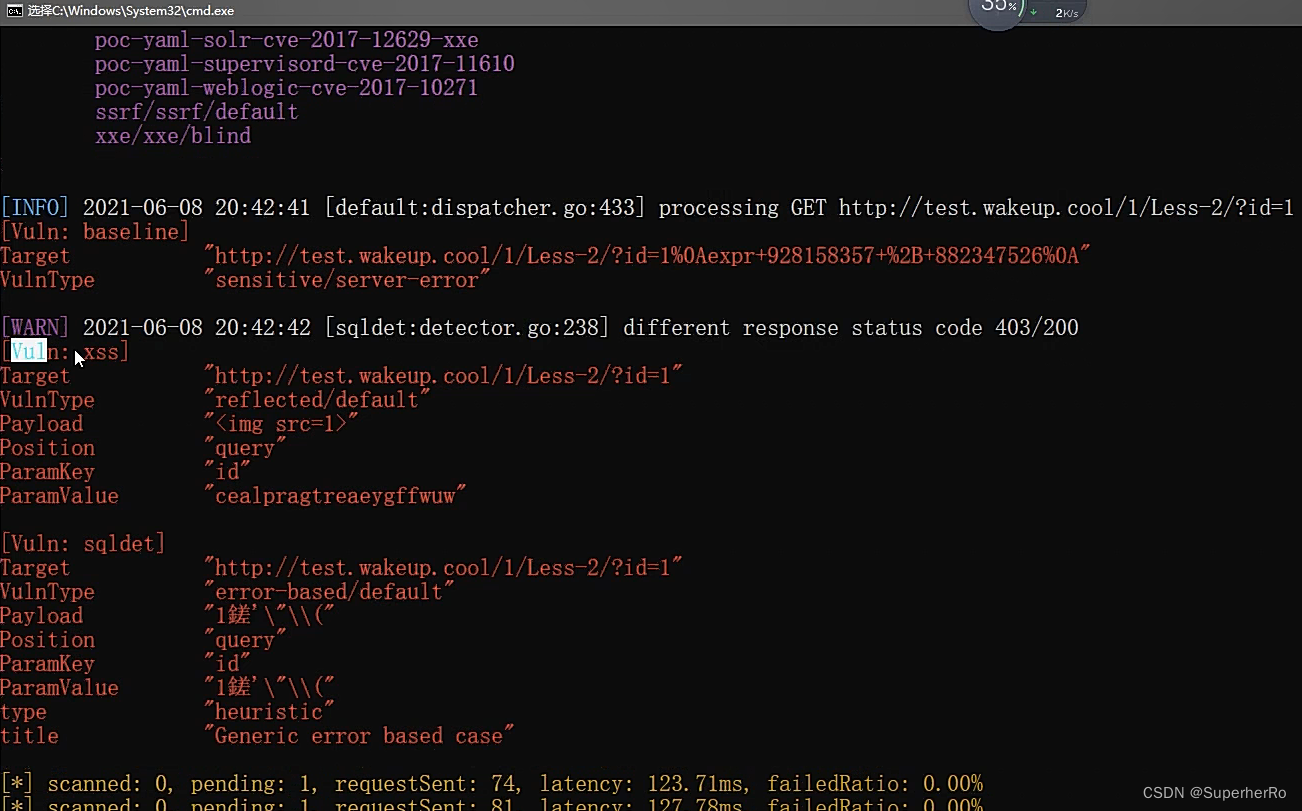Viewport: 1302px width, 811px height.
Task: Click the "sensitive/server-error" VulnType value
Action: click(347, 280)
